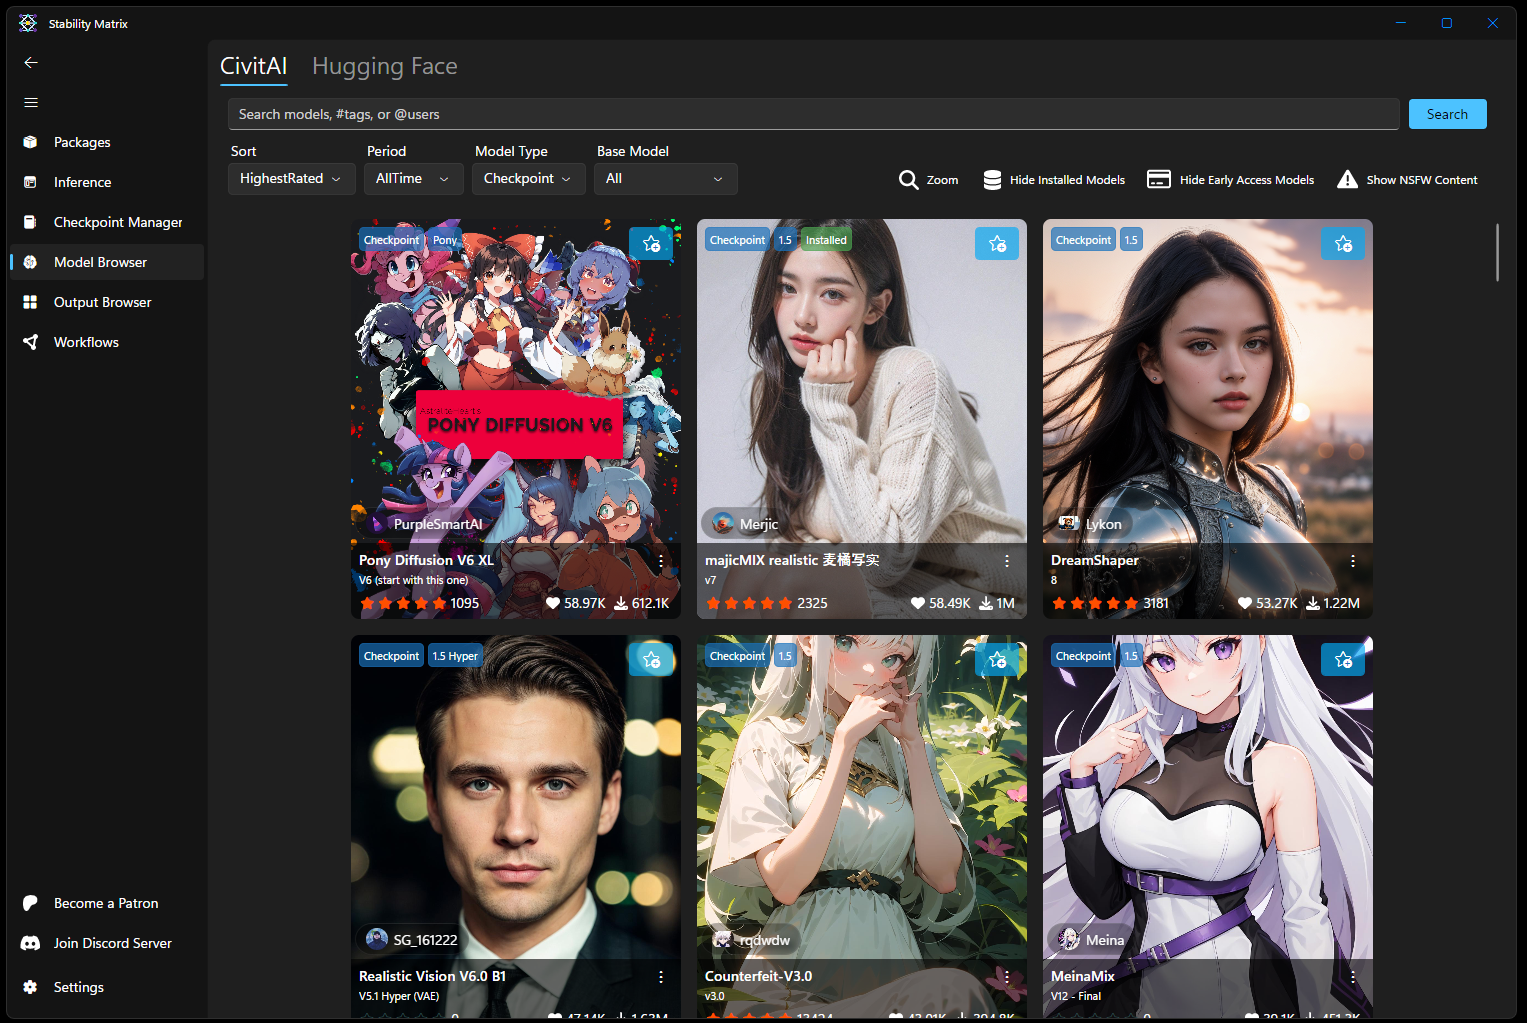This screenshot has width=1527, height=1023.
Task: Click the Search button
Action: tap(1447, 114)
